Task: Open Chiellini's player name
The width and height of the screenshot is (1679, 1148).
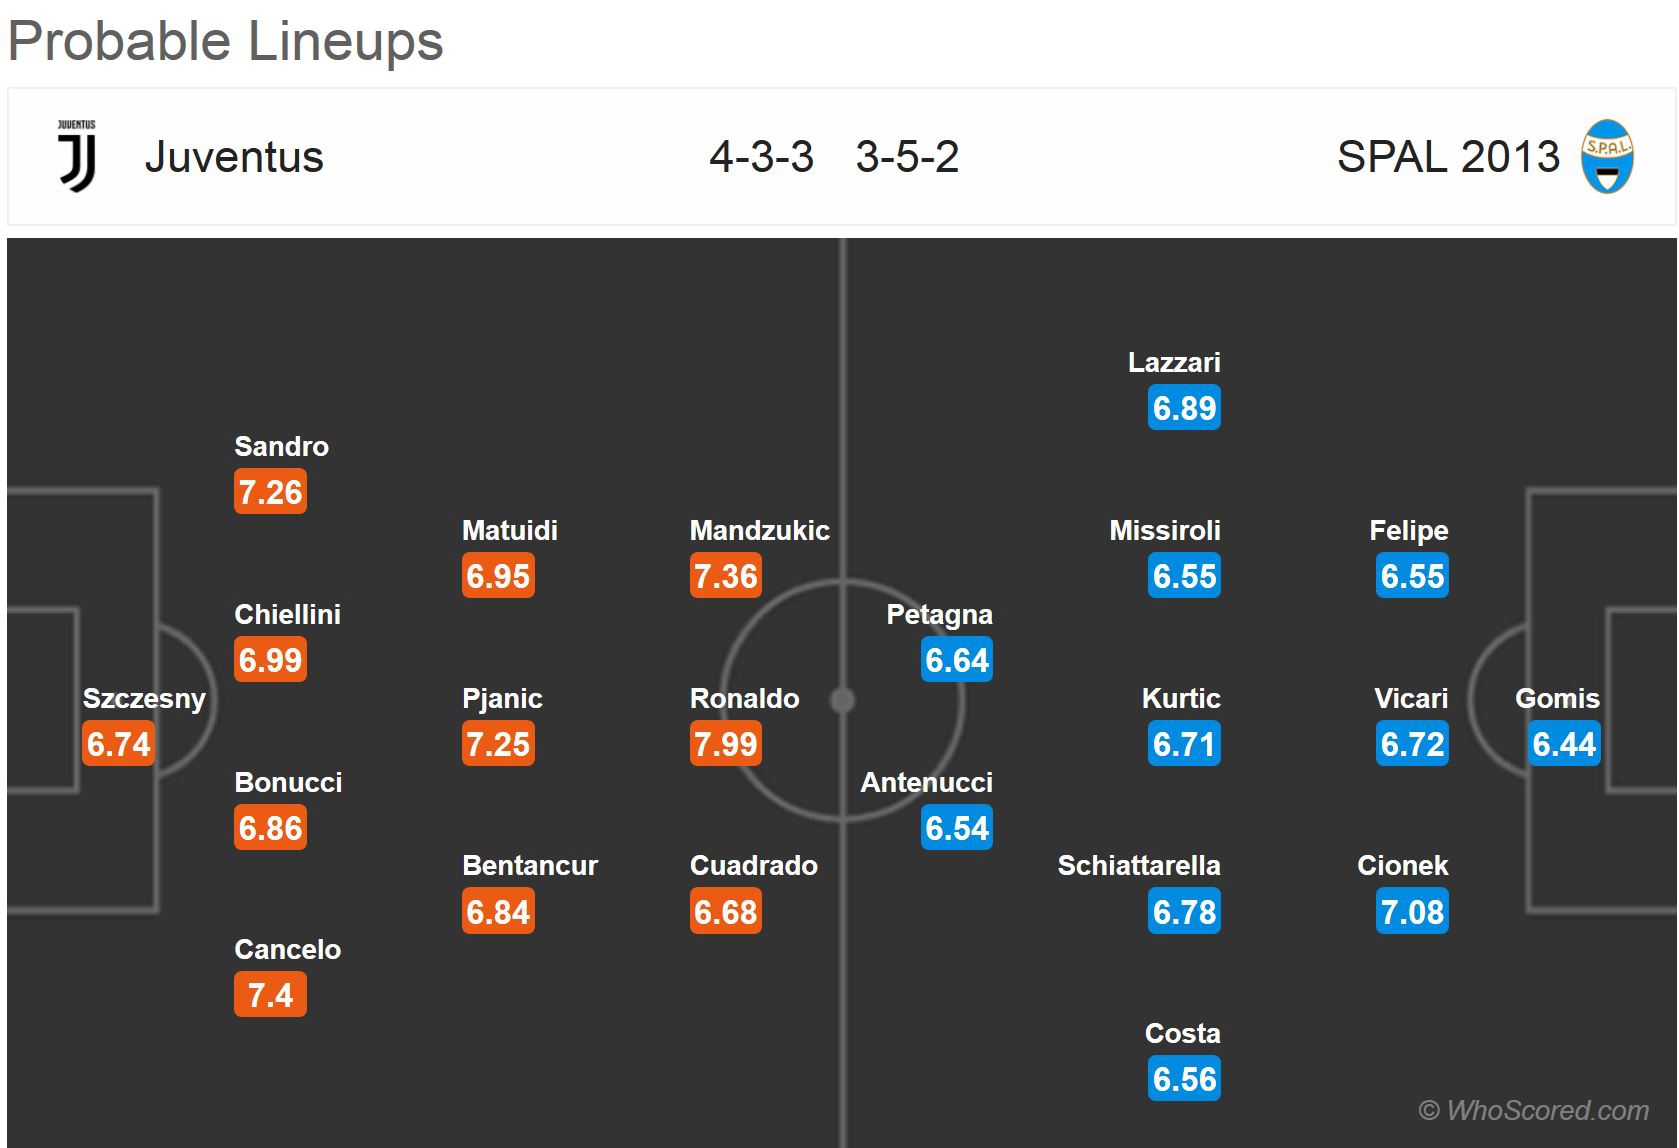Action: pos(287,614)
